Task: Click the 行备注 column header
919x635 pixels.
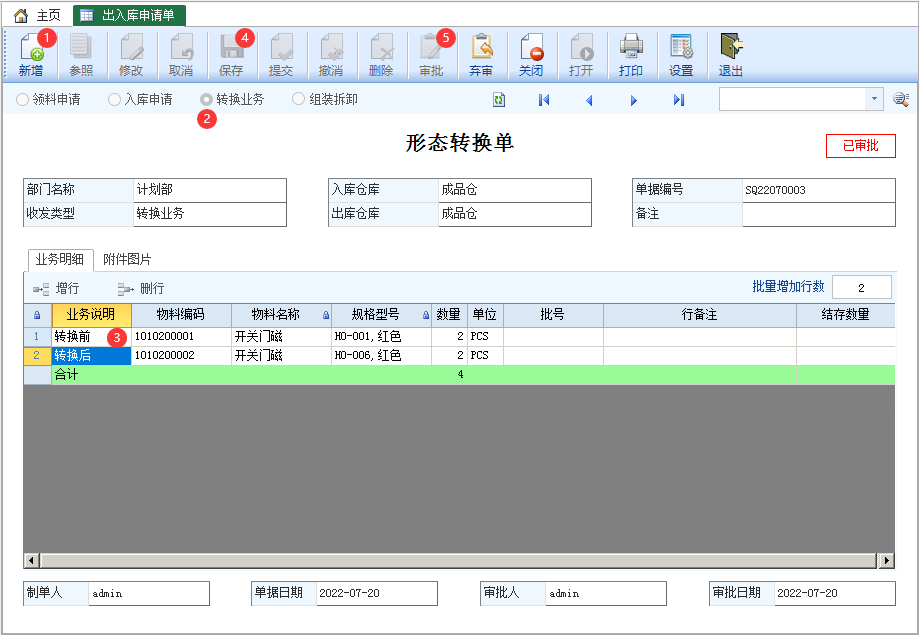Action: point(700,315)
